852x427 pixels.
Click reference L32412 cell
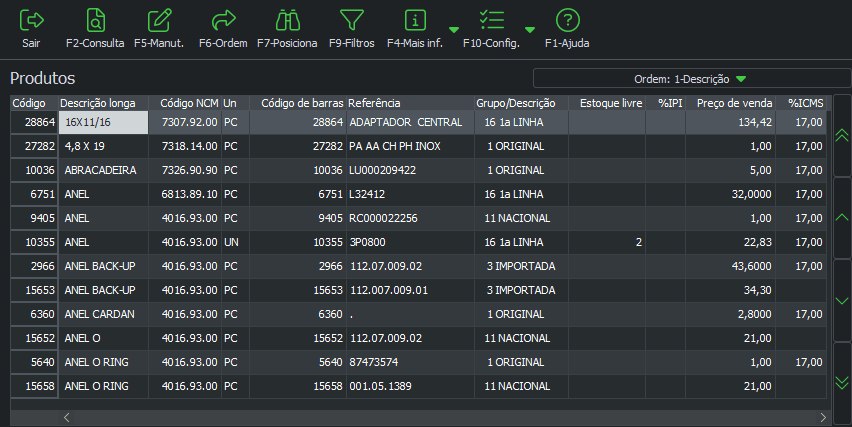pos(410,194)
